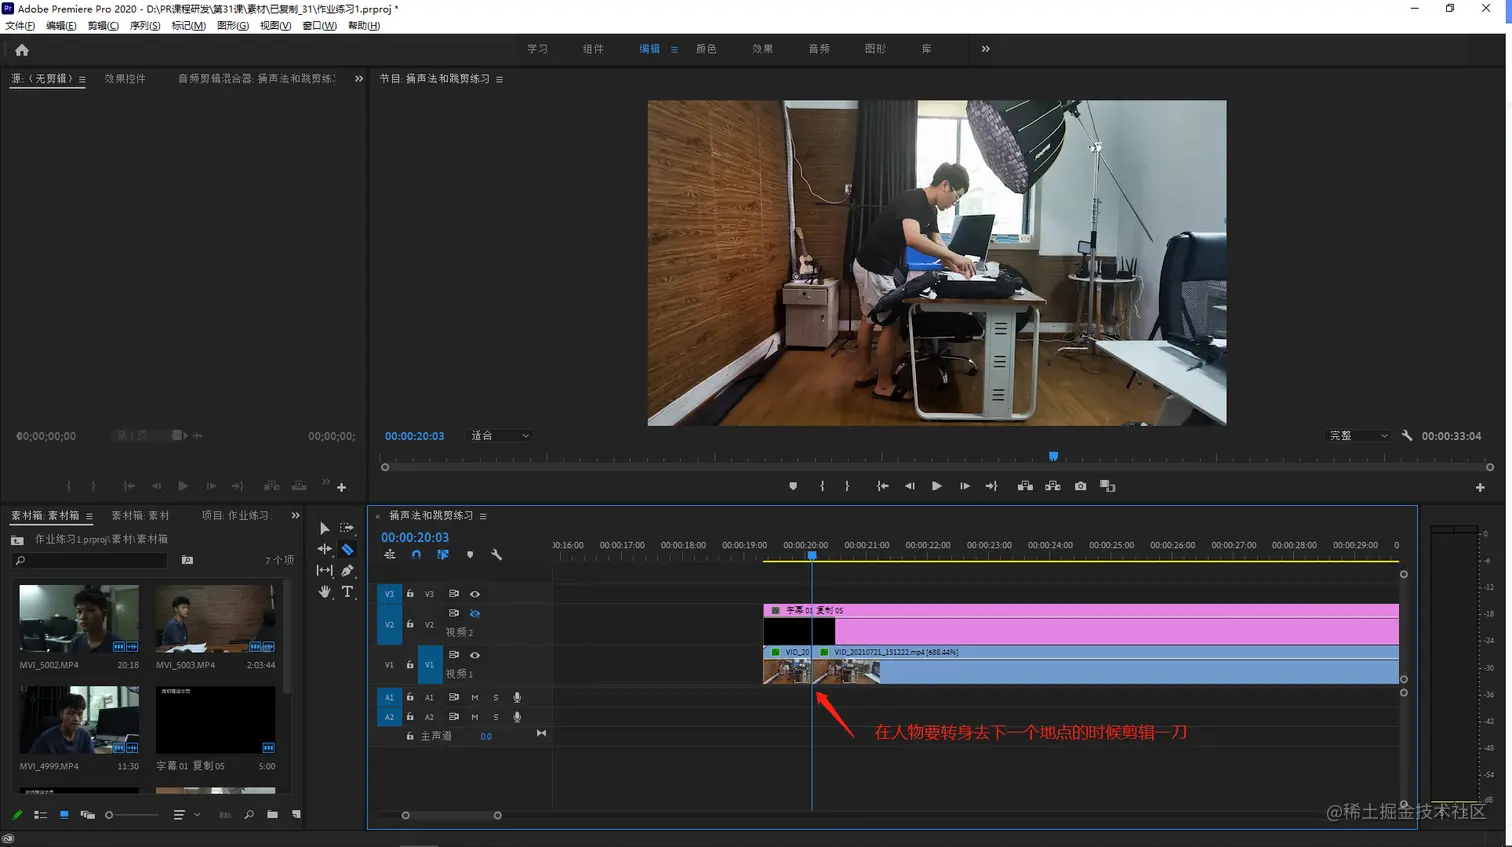The height and width of the screenshot is (847, 1512).
Task: Open the 编辑 workspace menu icon
Action: 674,49
